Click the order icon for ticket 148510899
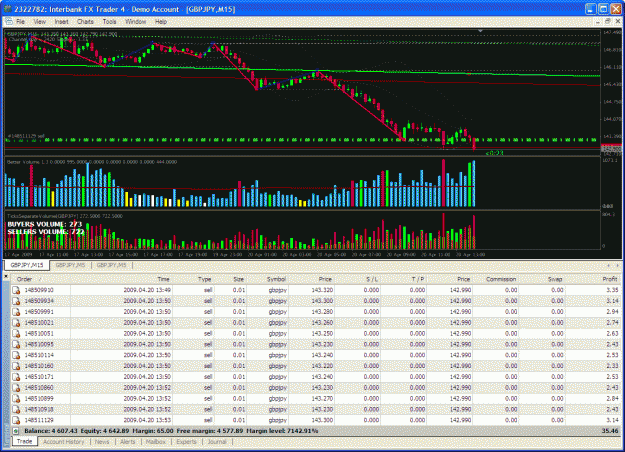 16,399
